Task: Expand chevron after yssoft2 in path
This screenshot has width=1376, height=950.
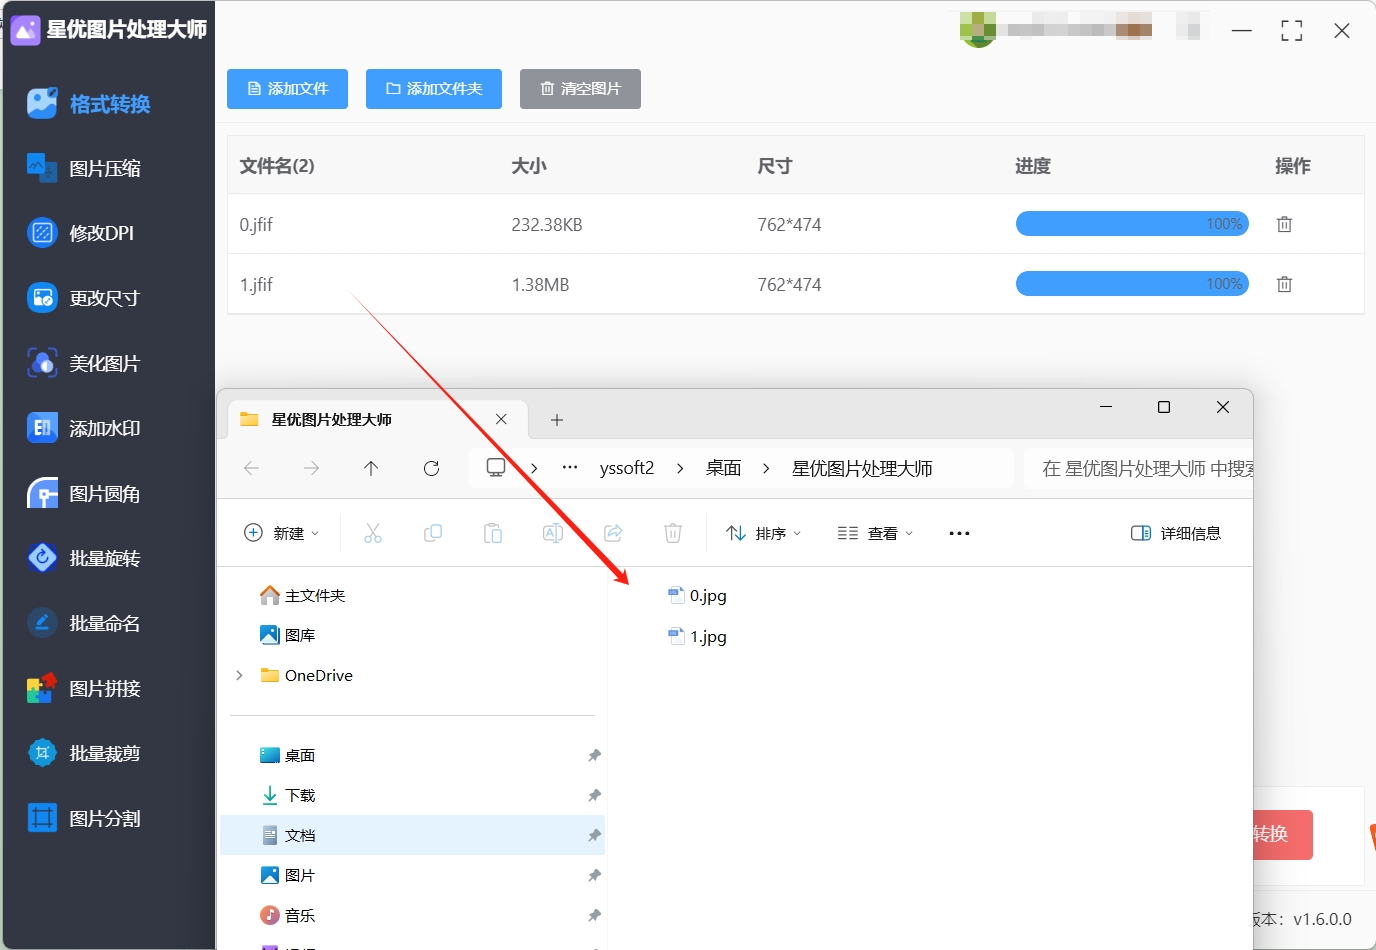Action: pos(680,468)
